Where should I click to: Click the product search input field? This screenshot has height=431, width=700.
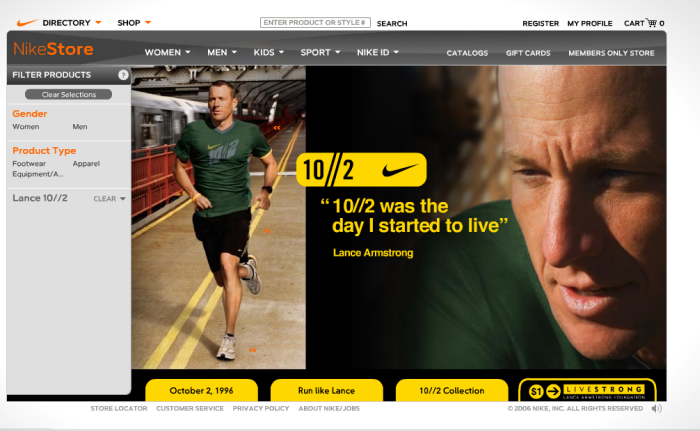pyautogui.click(x=315, y=22)
